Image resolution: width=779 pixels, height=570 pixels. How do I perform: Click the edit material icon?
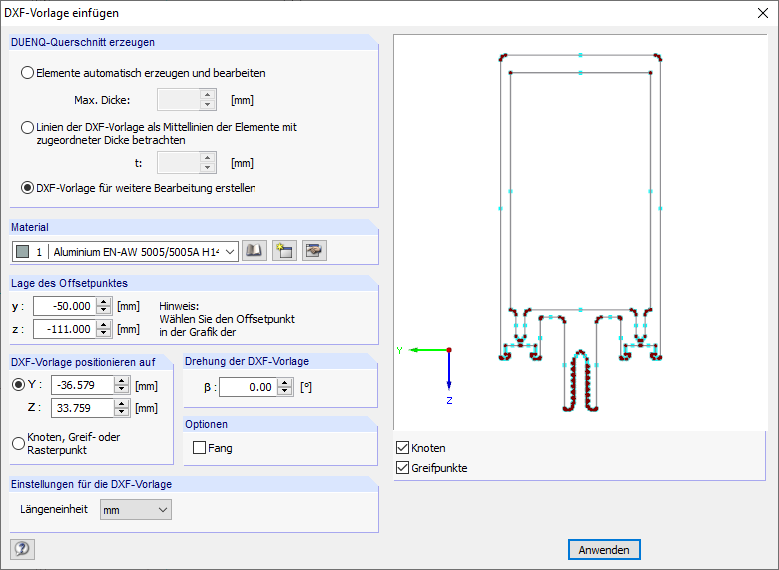tap(314, 250)
